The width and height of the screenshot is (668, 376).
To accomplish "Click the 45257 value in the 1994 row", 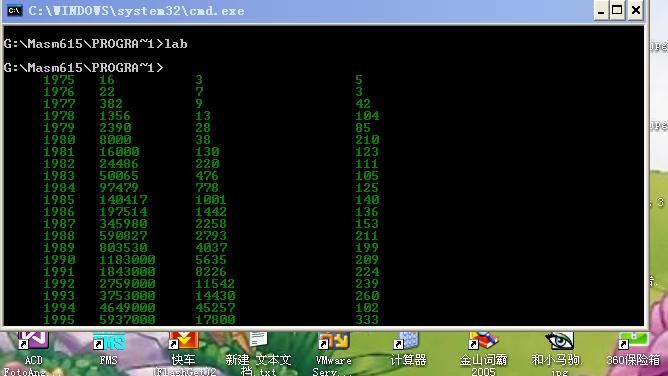I will [215, 308].
